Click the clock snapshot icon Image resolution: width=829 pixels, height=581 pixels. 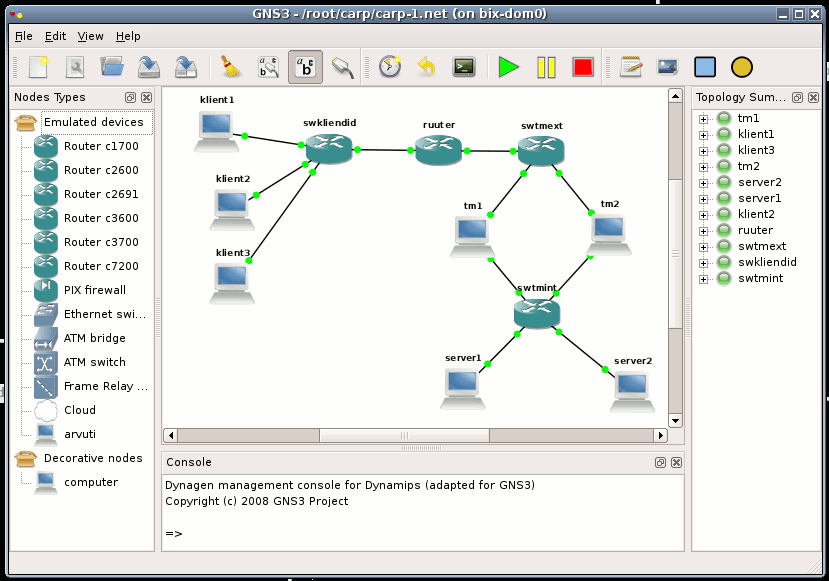[390, 67]
